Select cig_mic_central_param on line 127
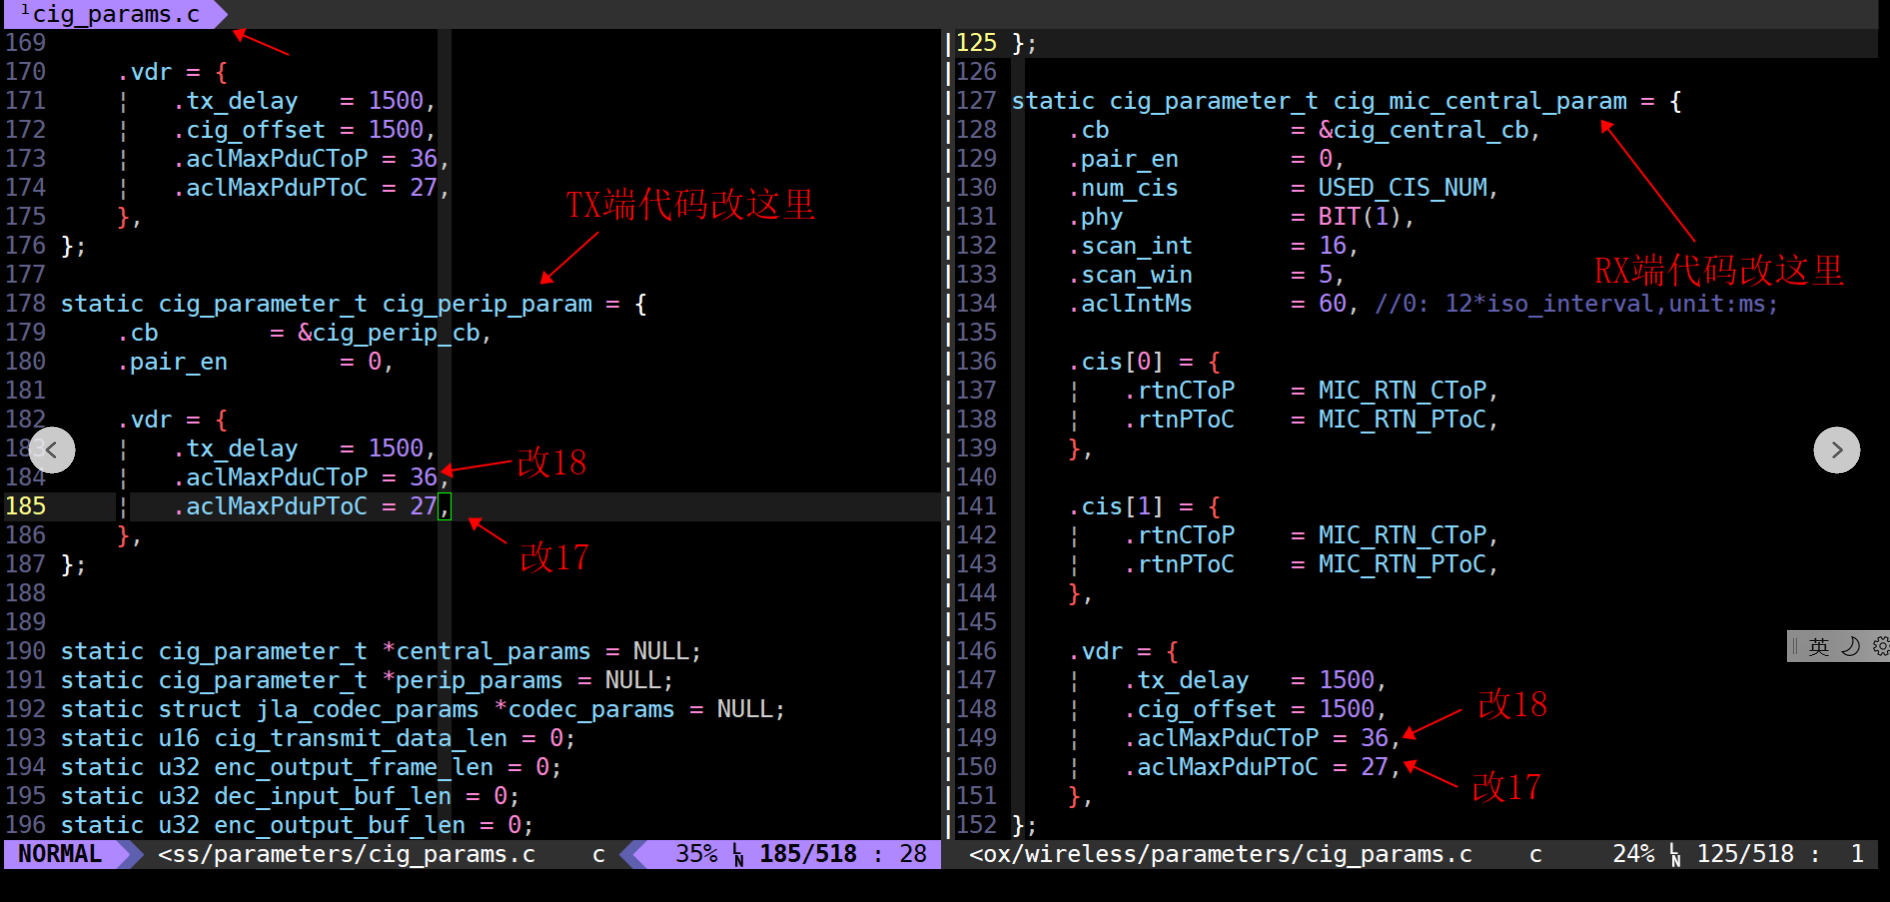Screen dimensions: 1890x902 pyautogui.click(x=1480, y=101)
